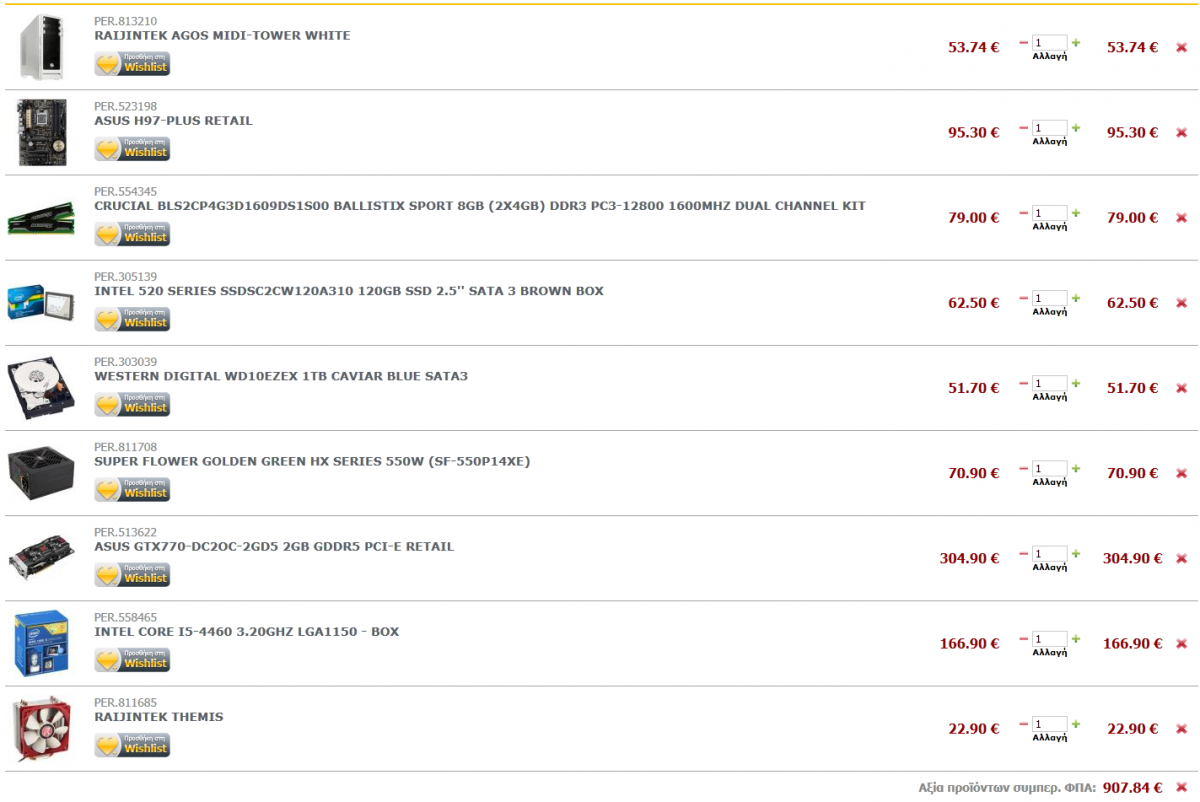Image resolution: width=1200 pixels, height=802 pixels.
Task: View Intel Core i5 box thumbnail
Action: (x=42, y=643)
